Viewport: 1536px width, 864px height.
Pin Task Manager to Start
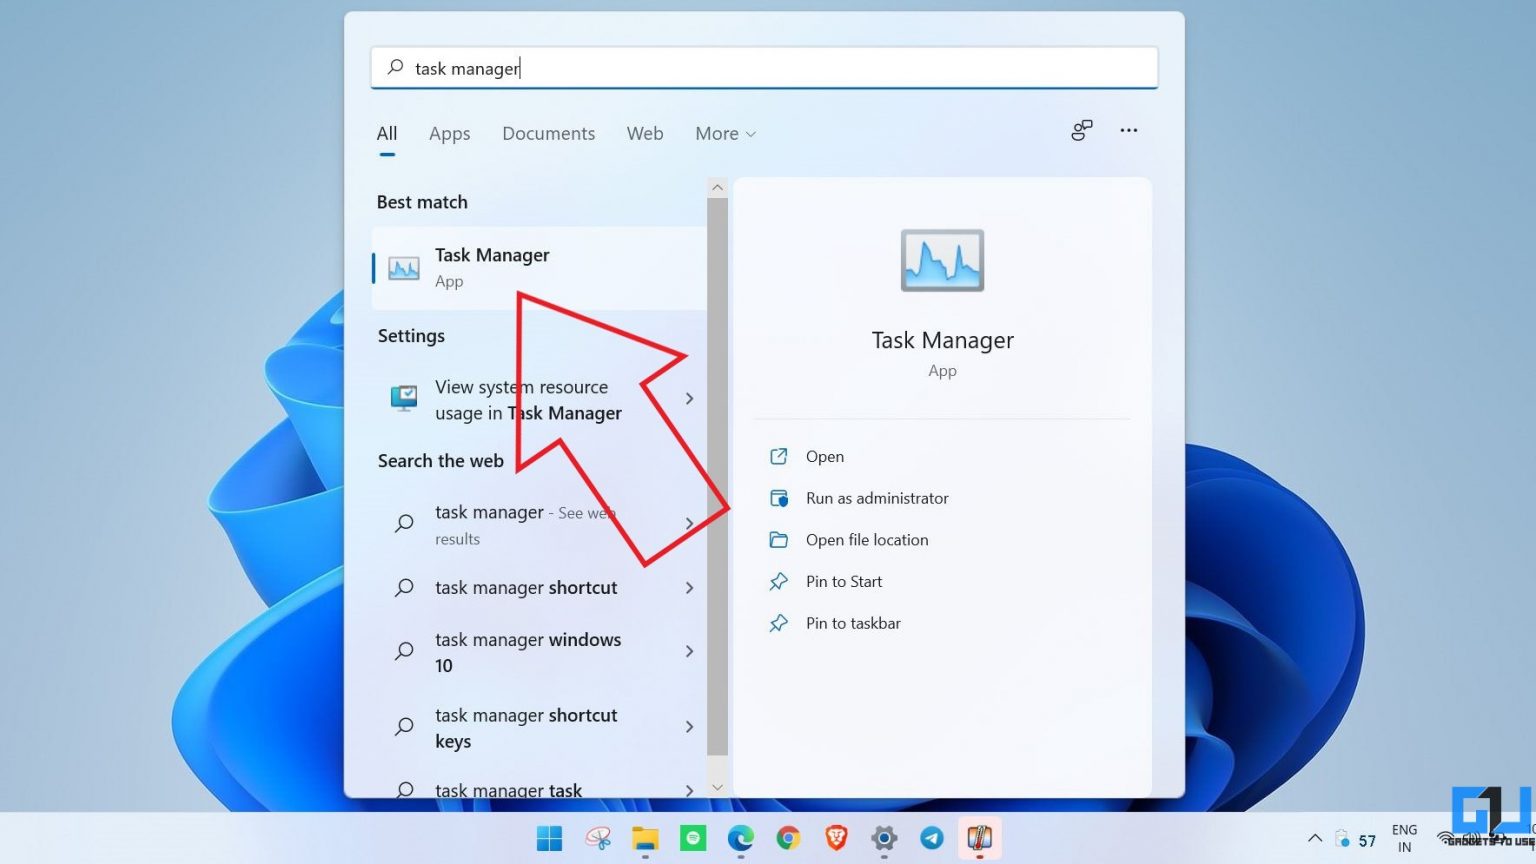(844, 581)
